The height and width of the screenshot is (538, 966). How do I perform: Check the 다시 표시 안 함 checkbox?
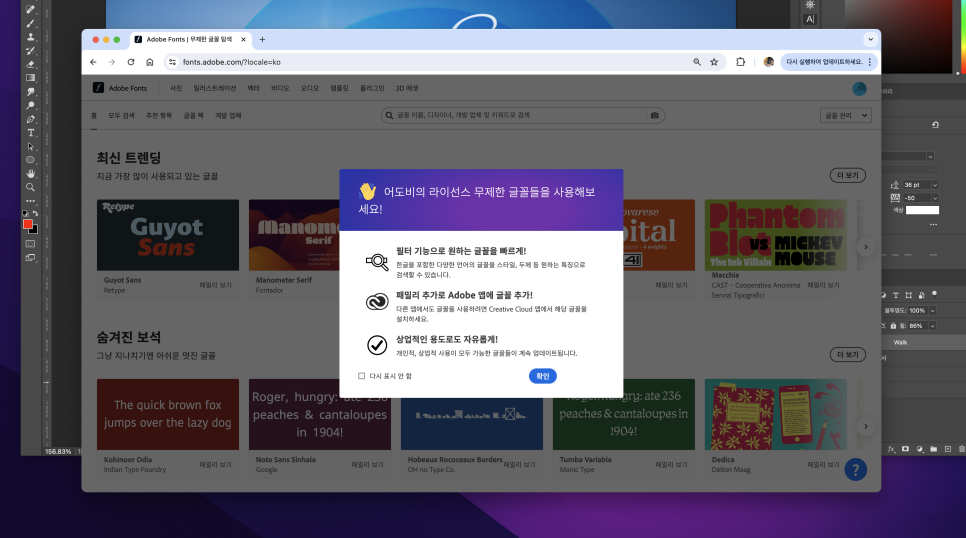pos(362,376)
